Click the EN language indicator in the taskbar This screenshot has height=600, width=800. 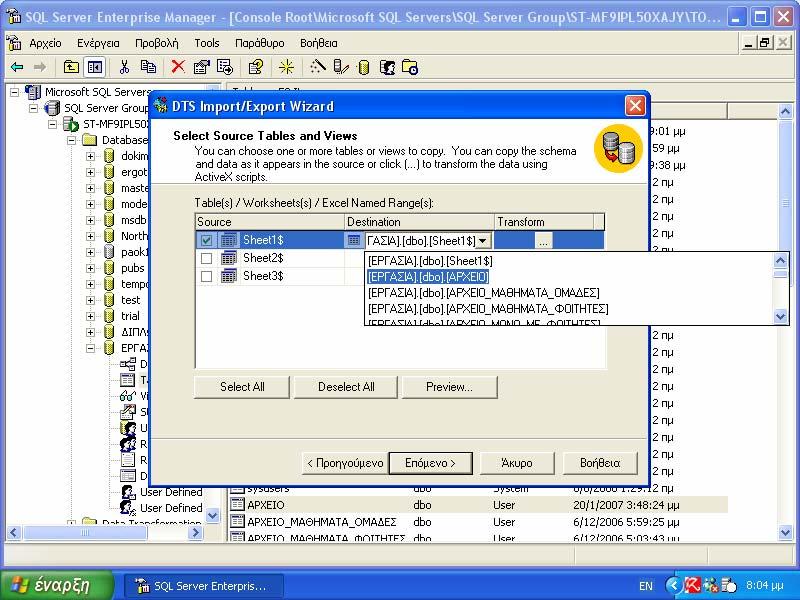click(x=645, y=586)
